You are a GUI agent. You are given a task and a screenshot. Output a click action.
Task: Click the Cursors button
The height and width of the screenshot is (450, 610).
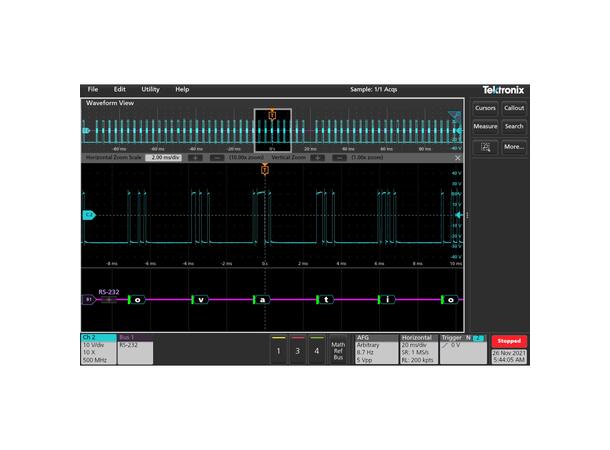pyautogui.click(x=485, y=108)
